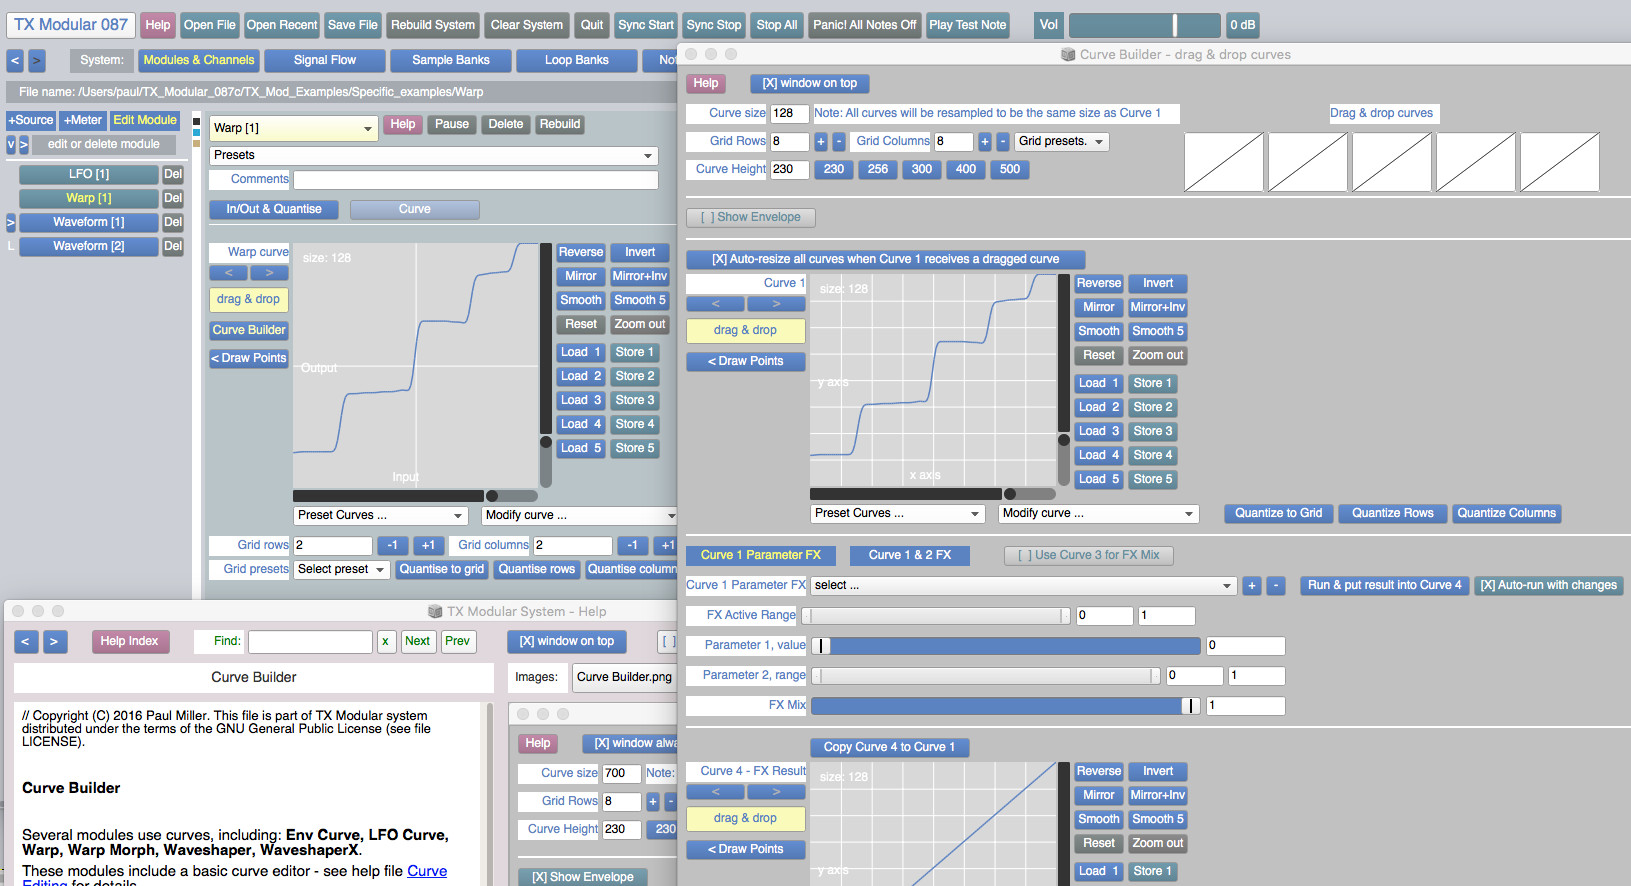Open the Grid presets dropdown
Viewport: 1631px width, 886px height.
1061,142
